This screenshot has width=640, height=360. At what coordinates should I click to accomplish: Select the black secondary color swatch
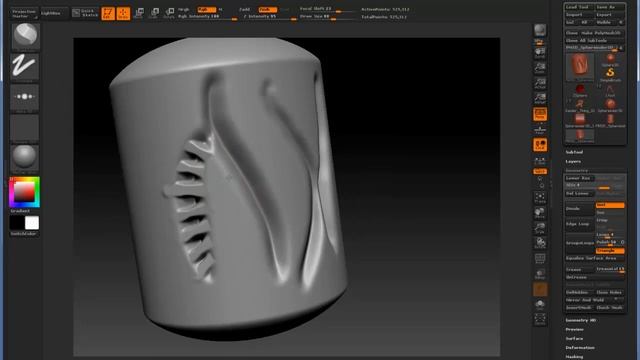point(17,223)
